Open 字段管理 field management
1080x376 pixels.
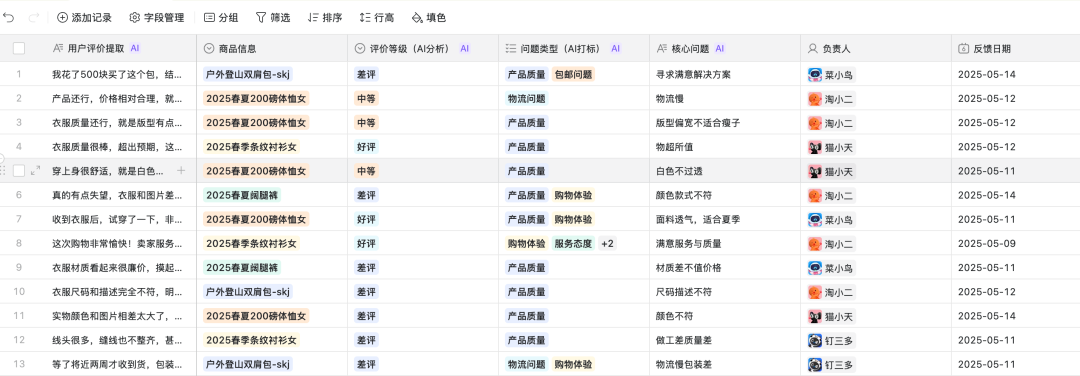pos(156,17)
